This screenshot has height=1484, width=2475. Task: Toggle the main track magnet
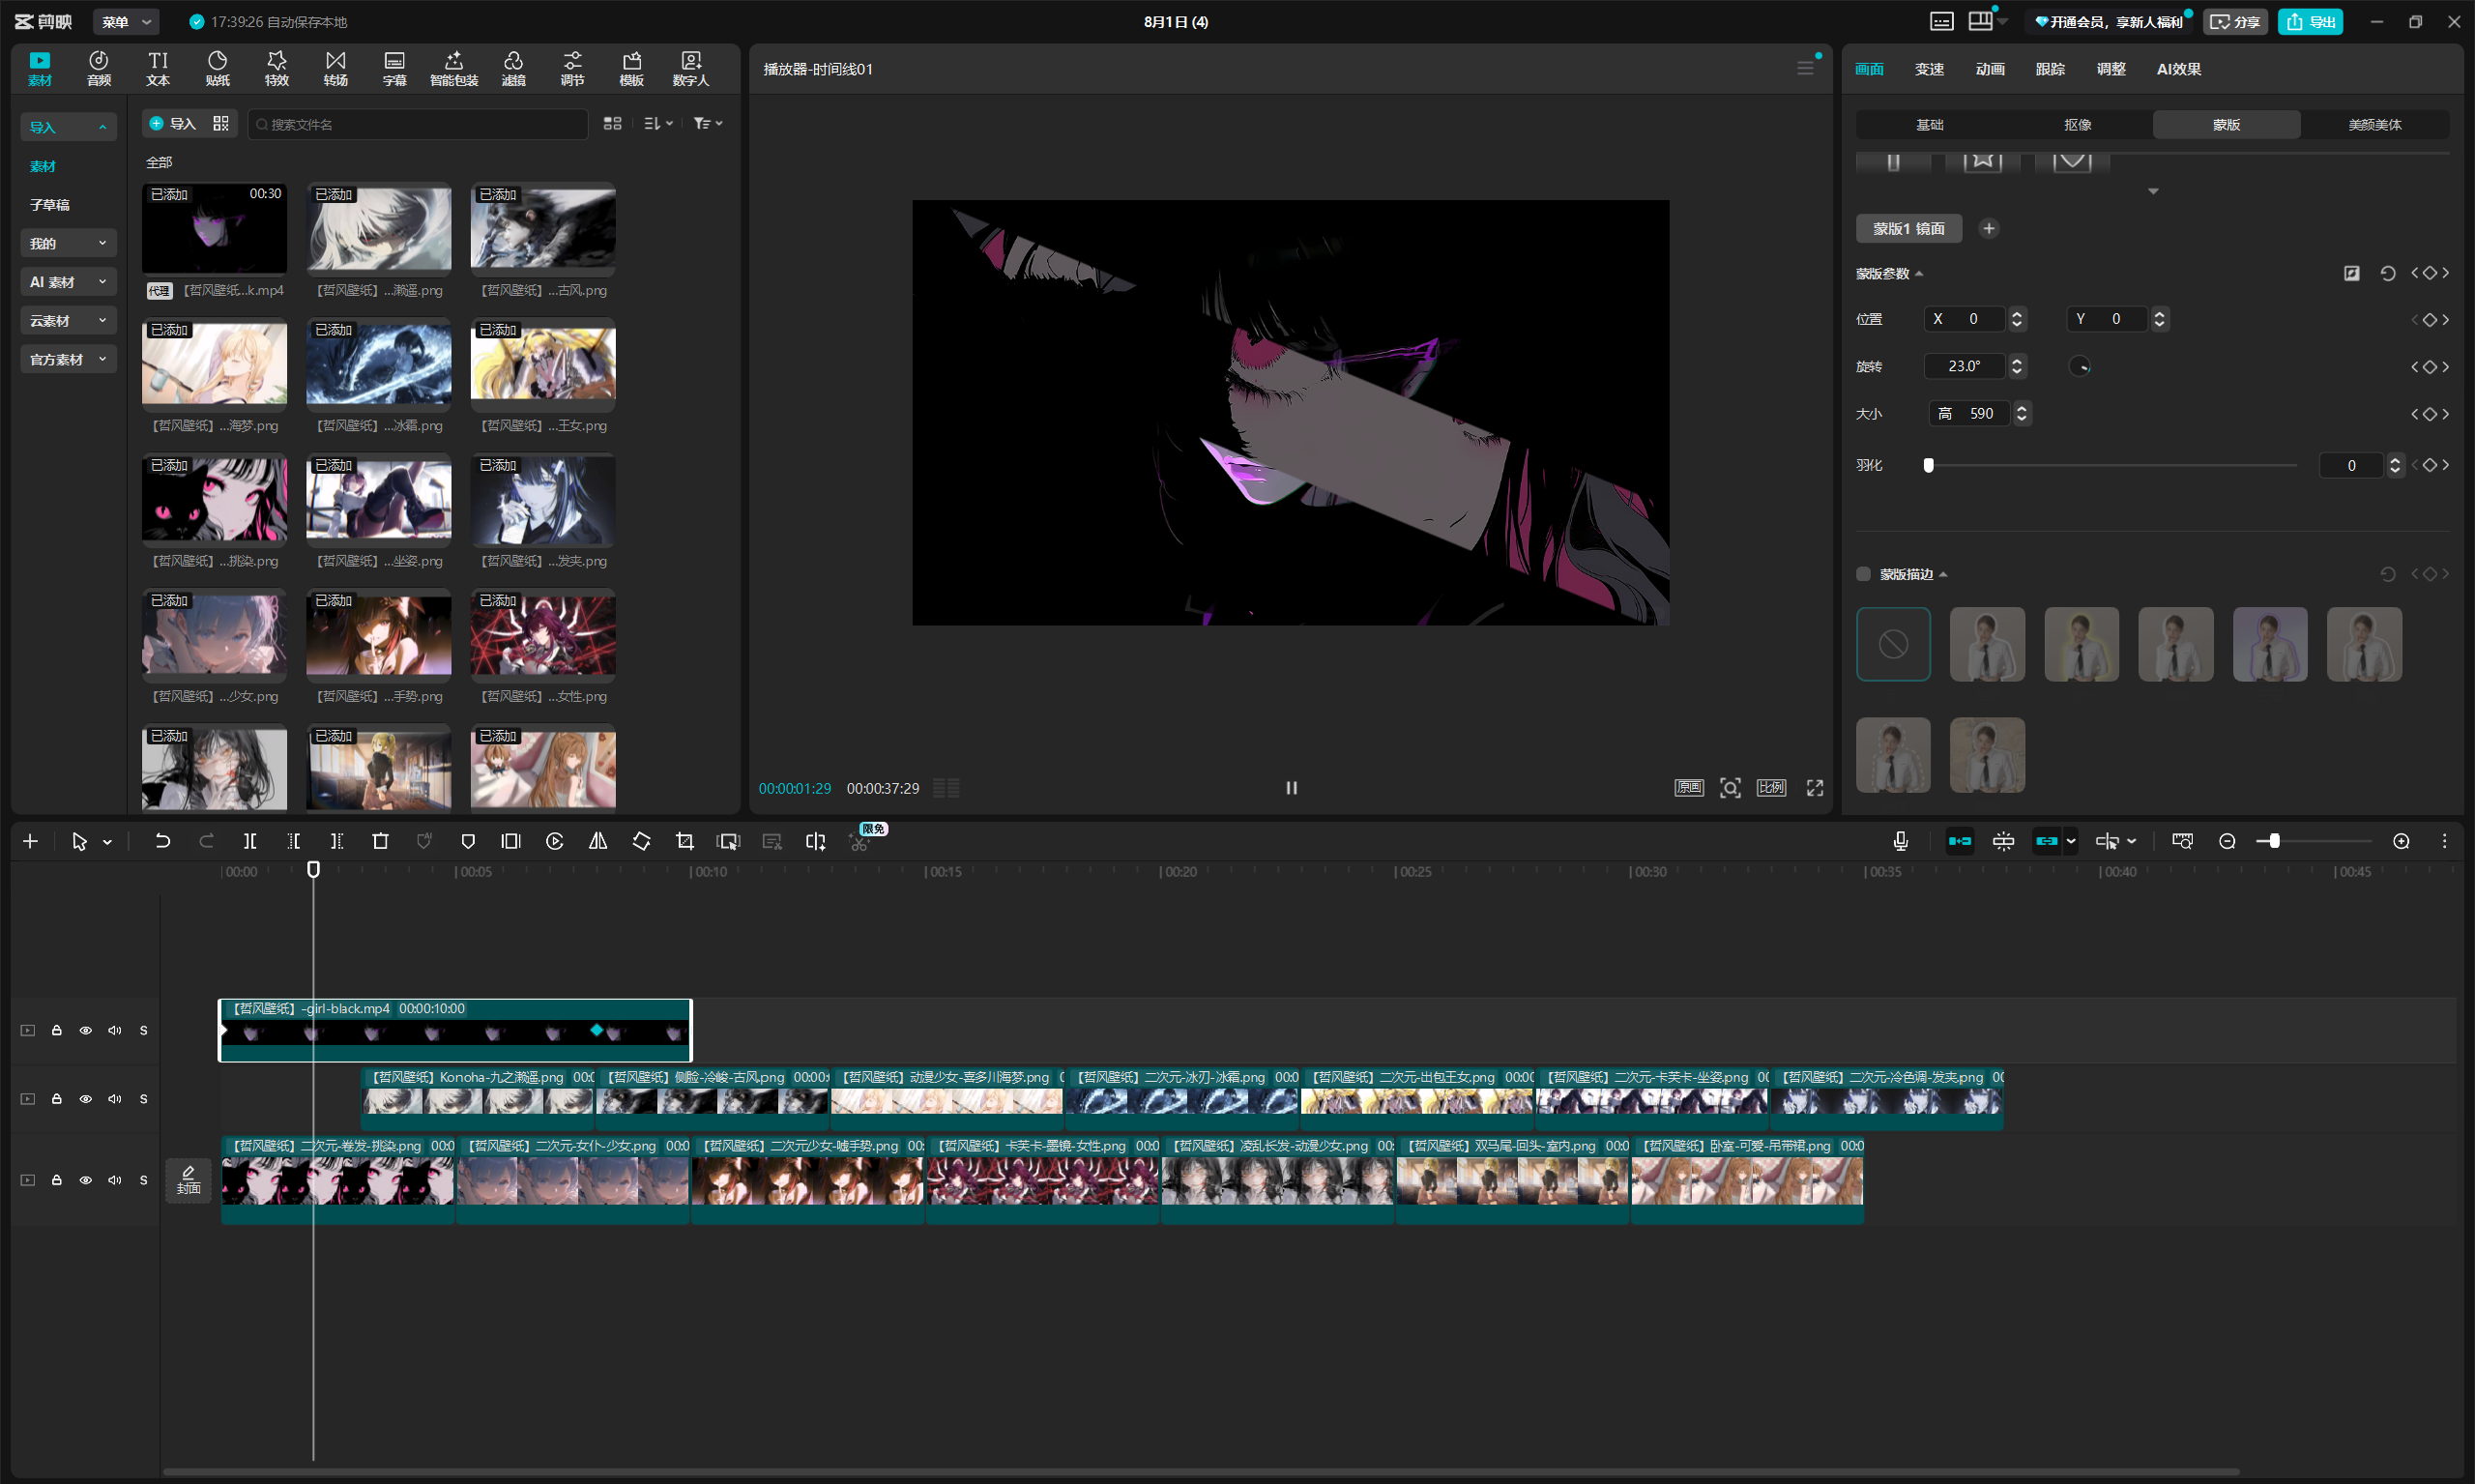click(1960, 842)
